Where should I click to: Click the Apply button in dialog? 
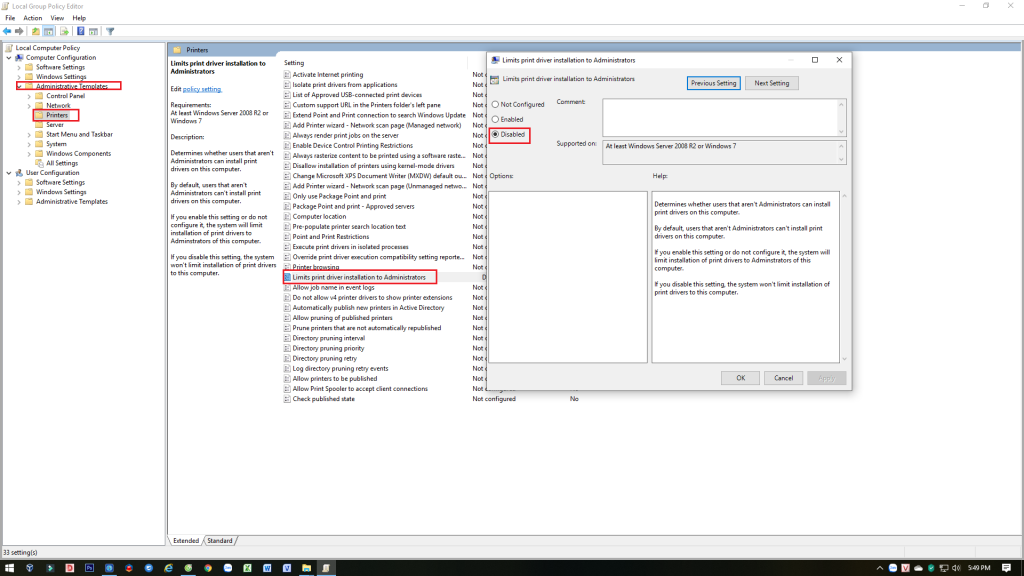coord(826,378)
